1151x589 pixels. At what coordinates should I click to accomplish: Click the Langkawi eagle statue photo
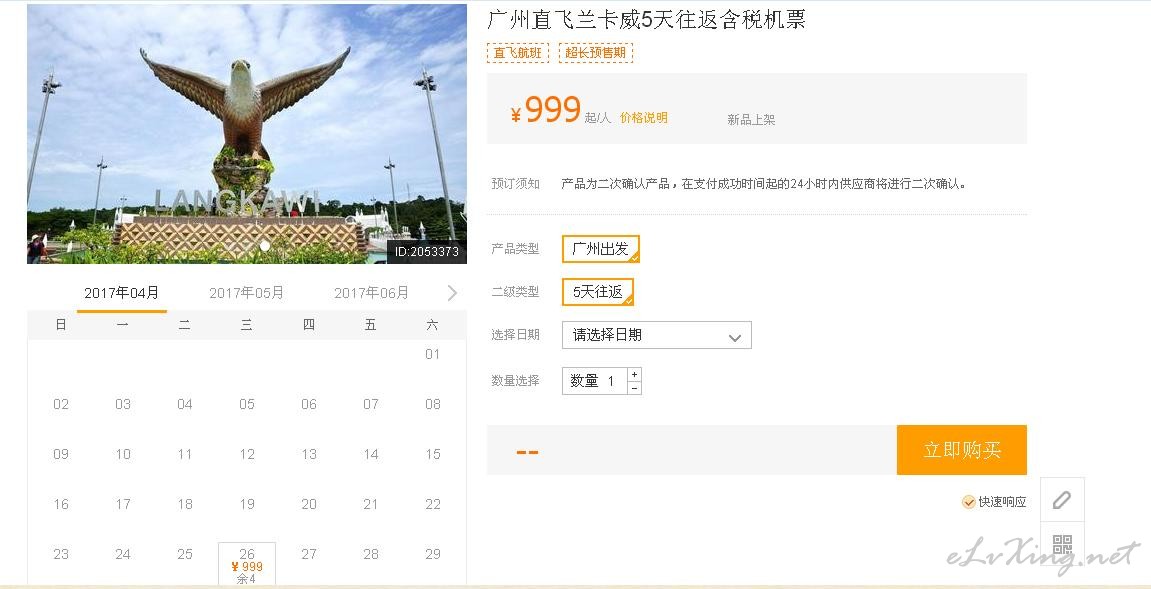coord(247,134)
